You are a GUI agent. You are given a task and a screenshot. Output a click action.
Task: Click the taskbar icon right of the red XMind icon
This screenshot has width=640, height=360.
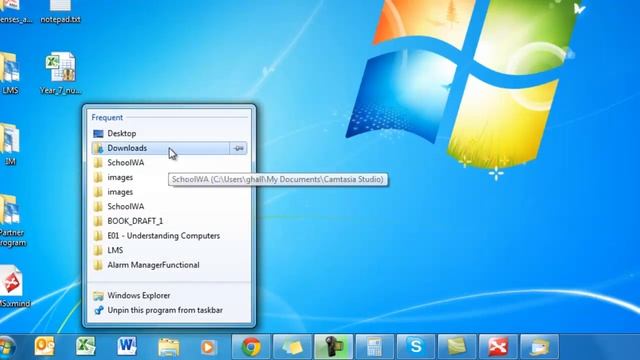[x=539, y=347]
